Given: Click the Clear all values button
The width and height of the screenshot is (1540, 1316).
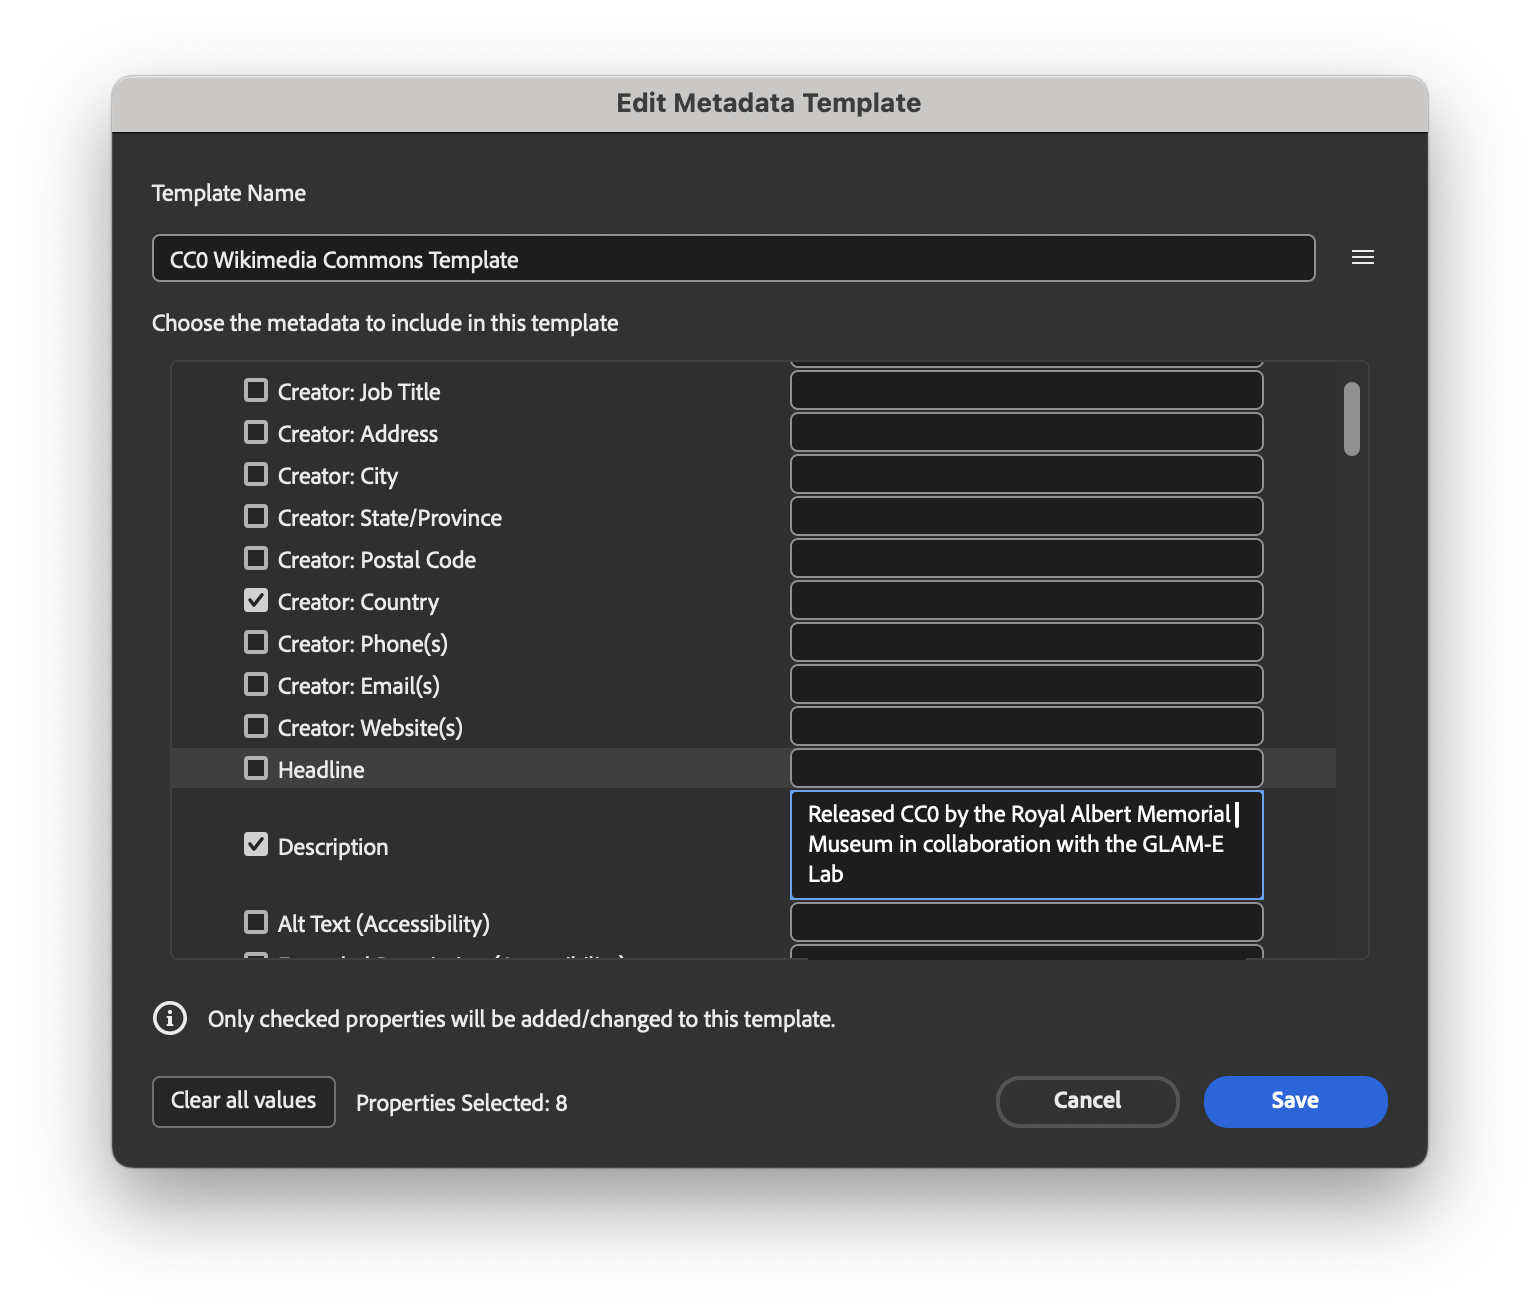Looking at the screenshot, I should [243, 1101].
